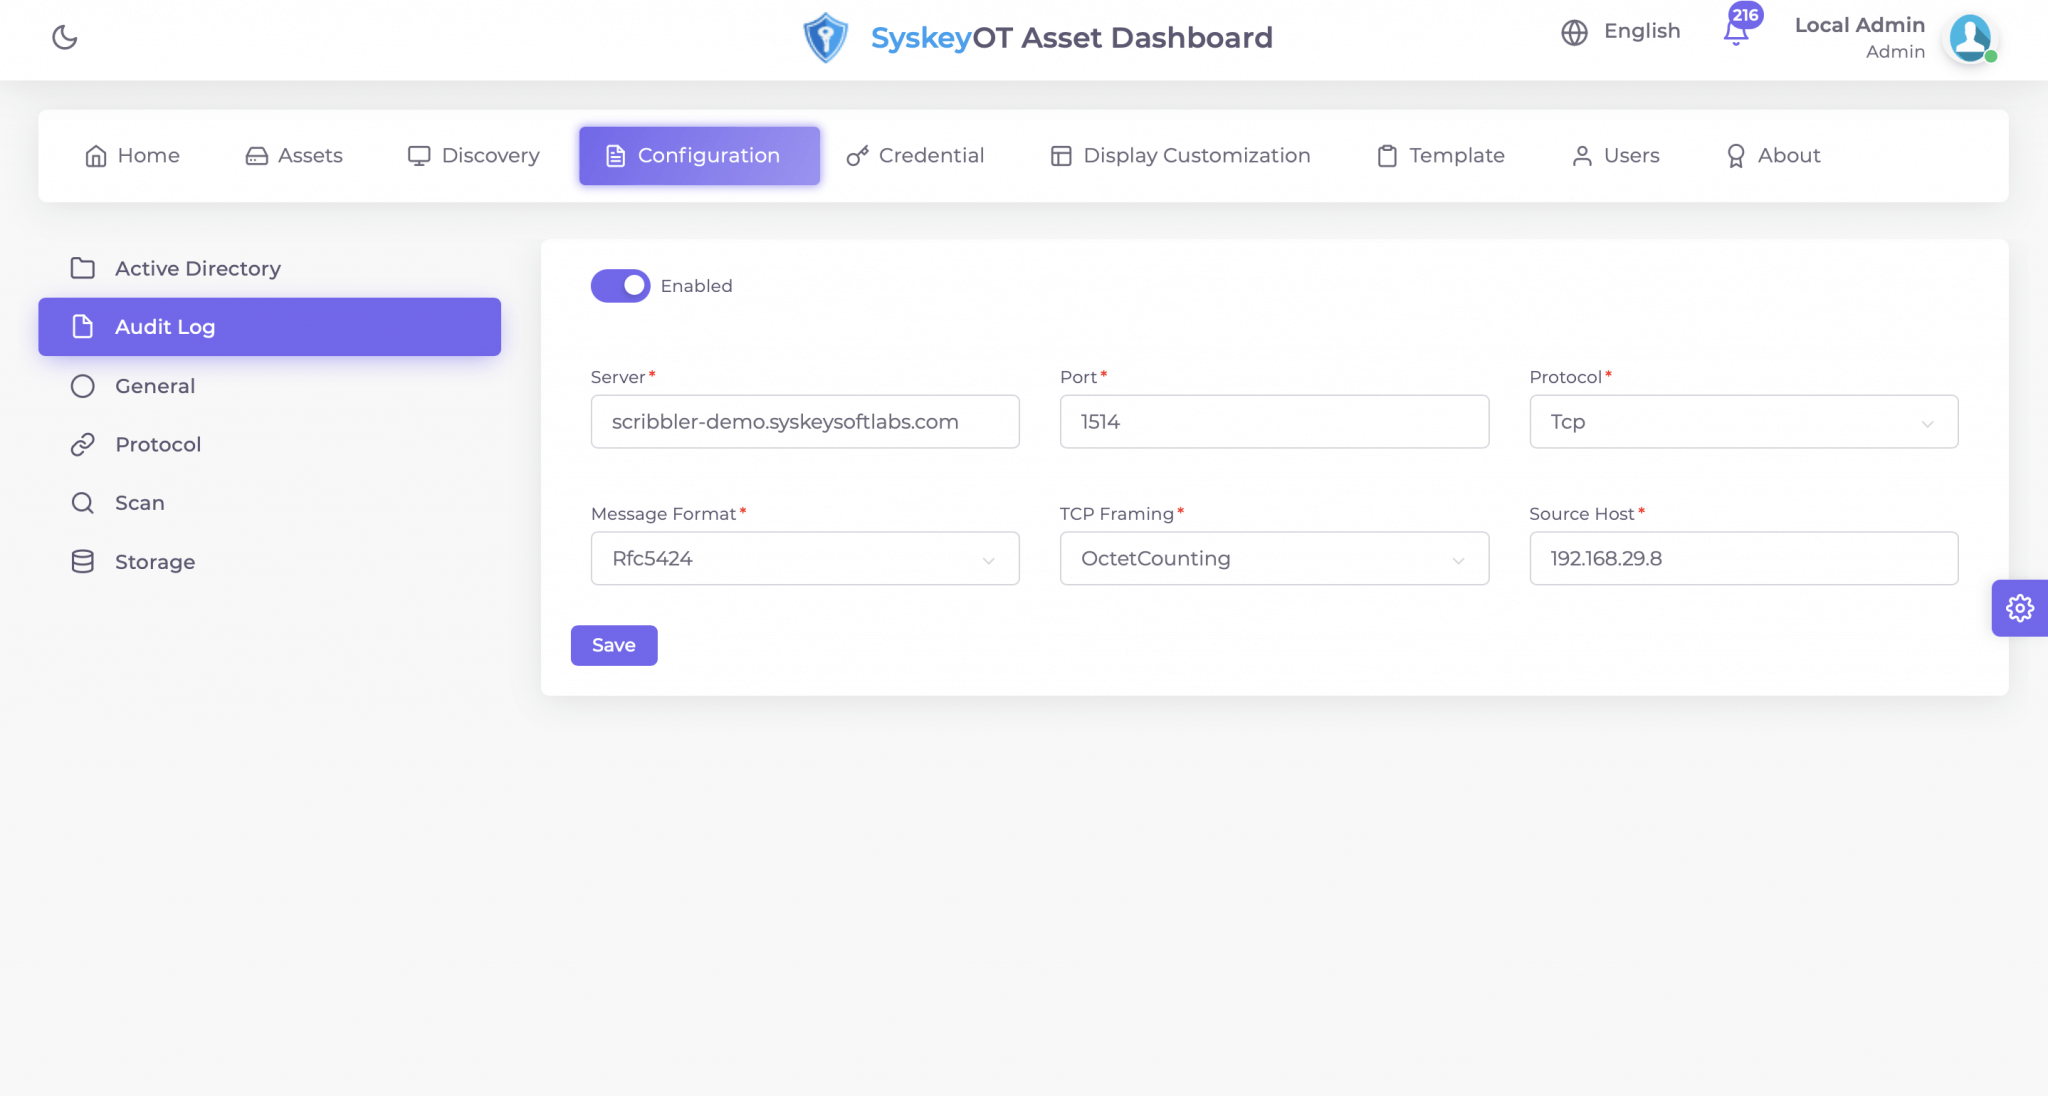The height and width of the screenshot is (1096, 2048).
Task: Toggle dark mode with the moon icon
Action: 64,38
